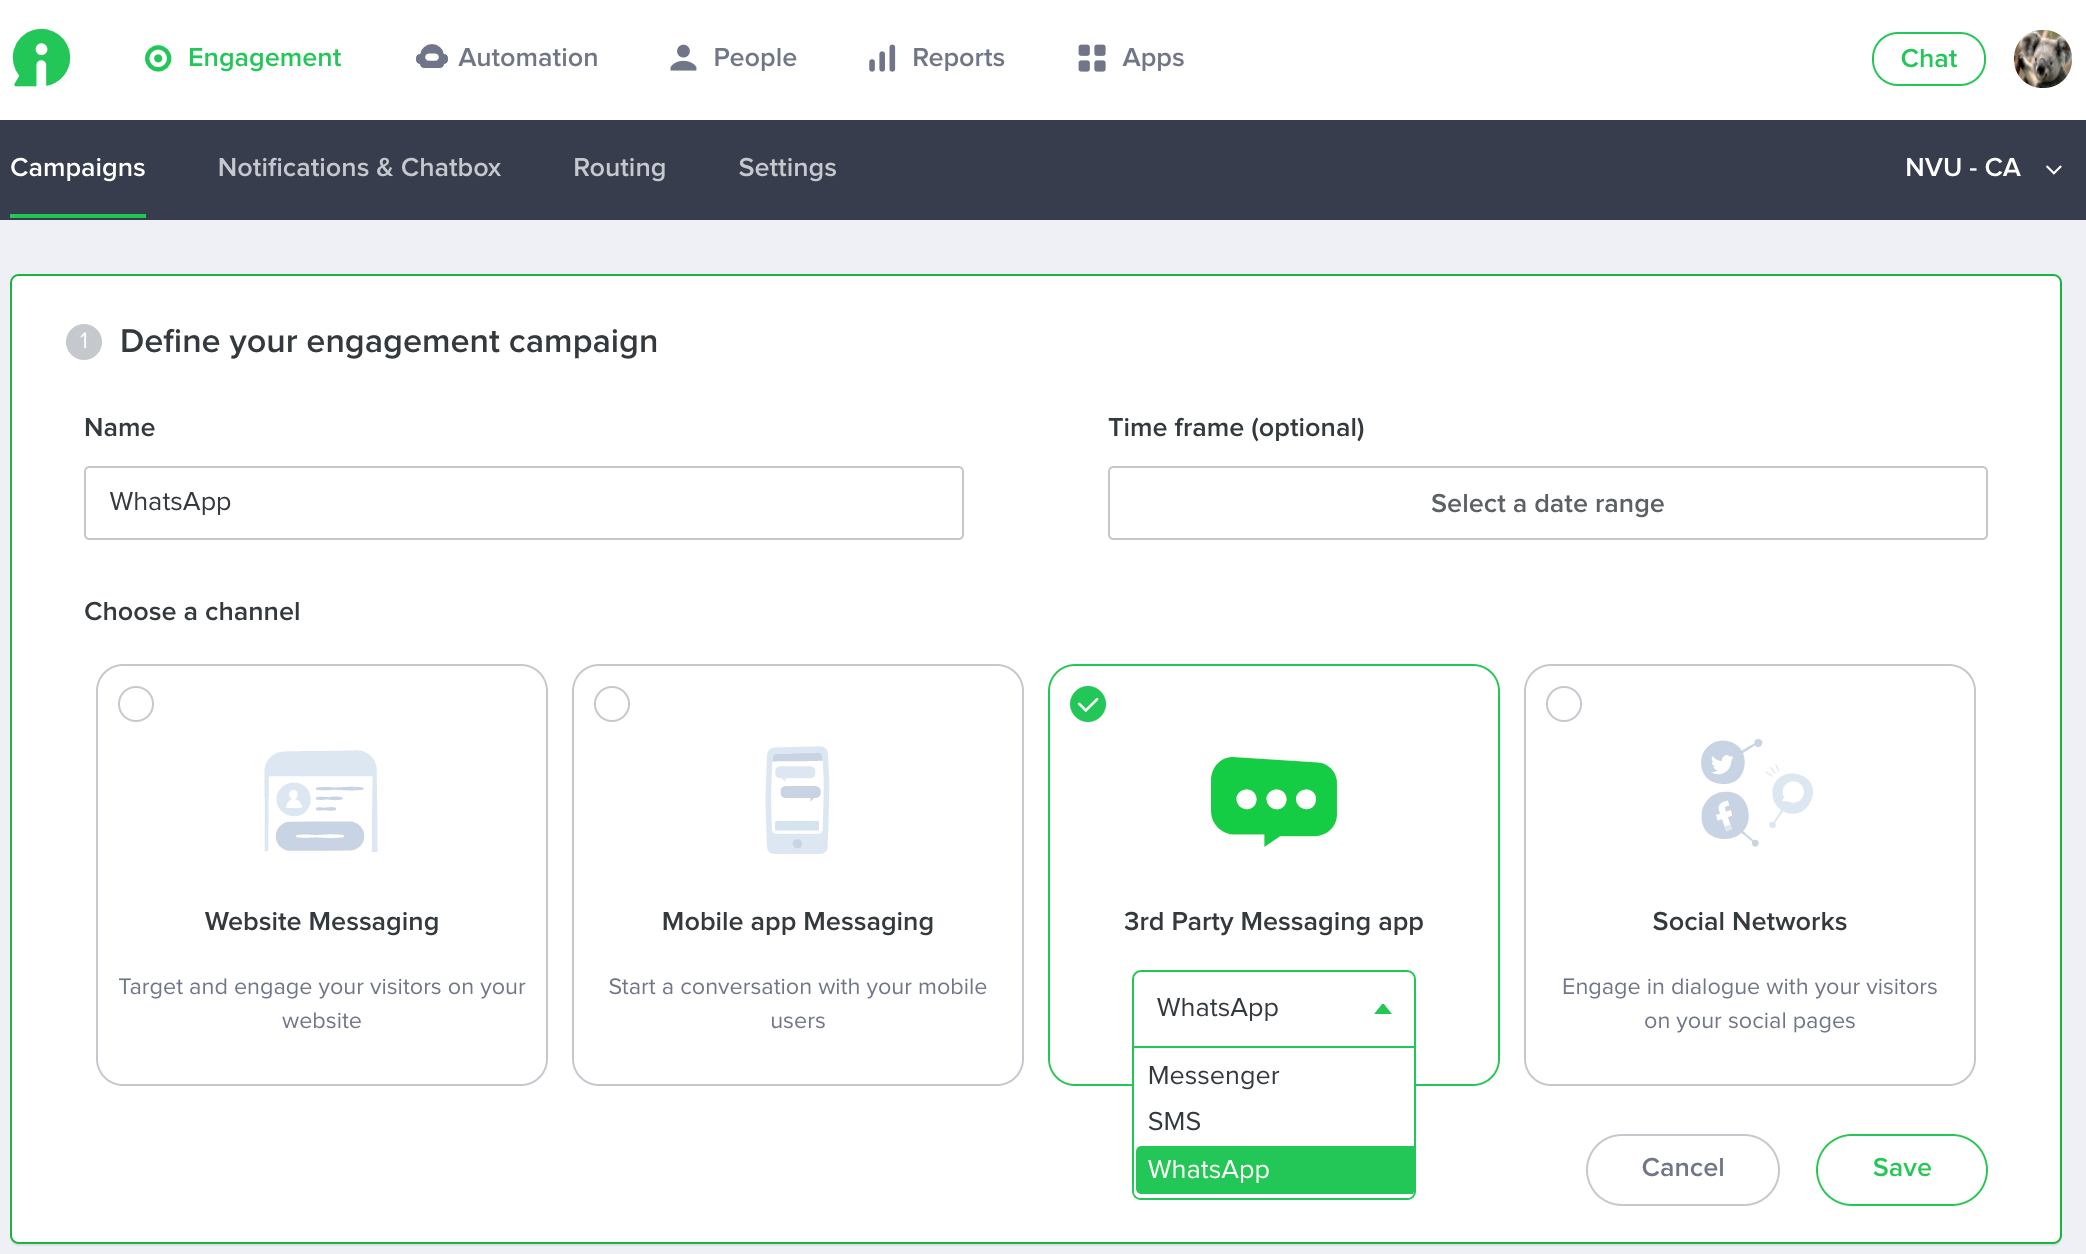Switch to the Routing tab
The width and height of the screenshot is (2086, 1254).
619,168
